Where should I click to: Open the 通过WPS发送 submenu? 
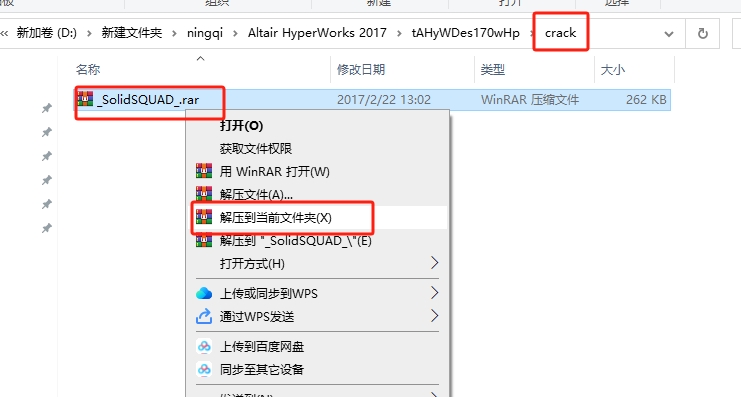317,316
